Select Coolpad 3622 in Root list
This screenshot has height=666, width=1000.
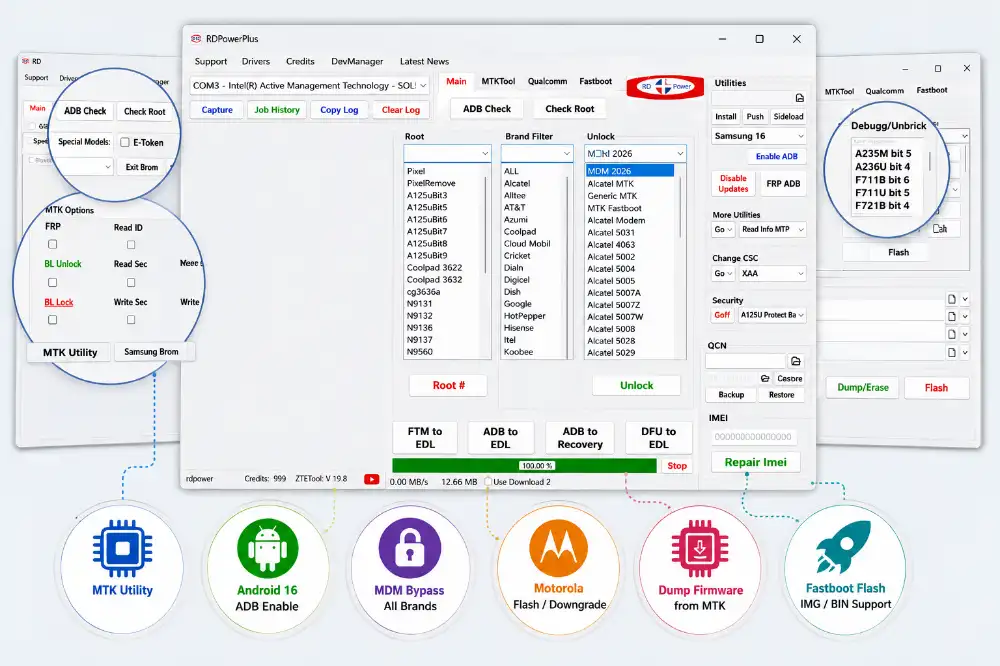click(x=434, y=267)
